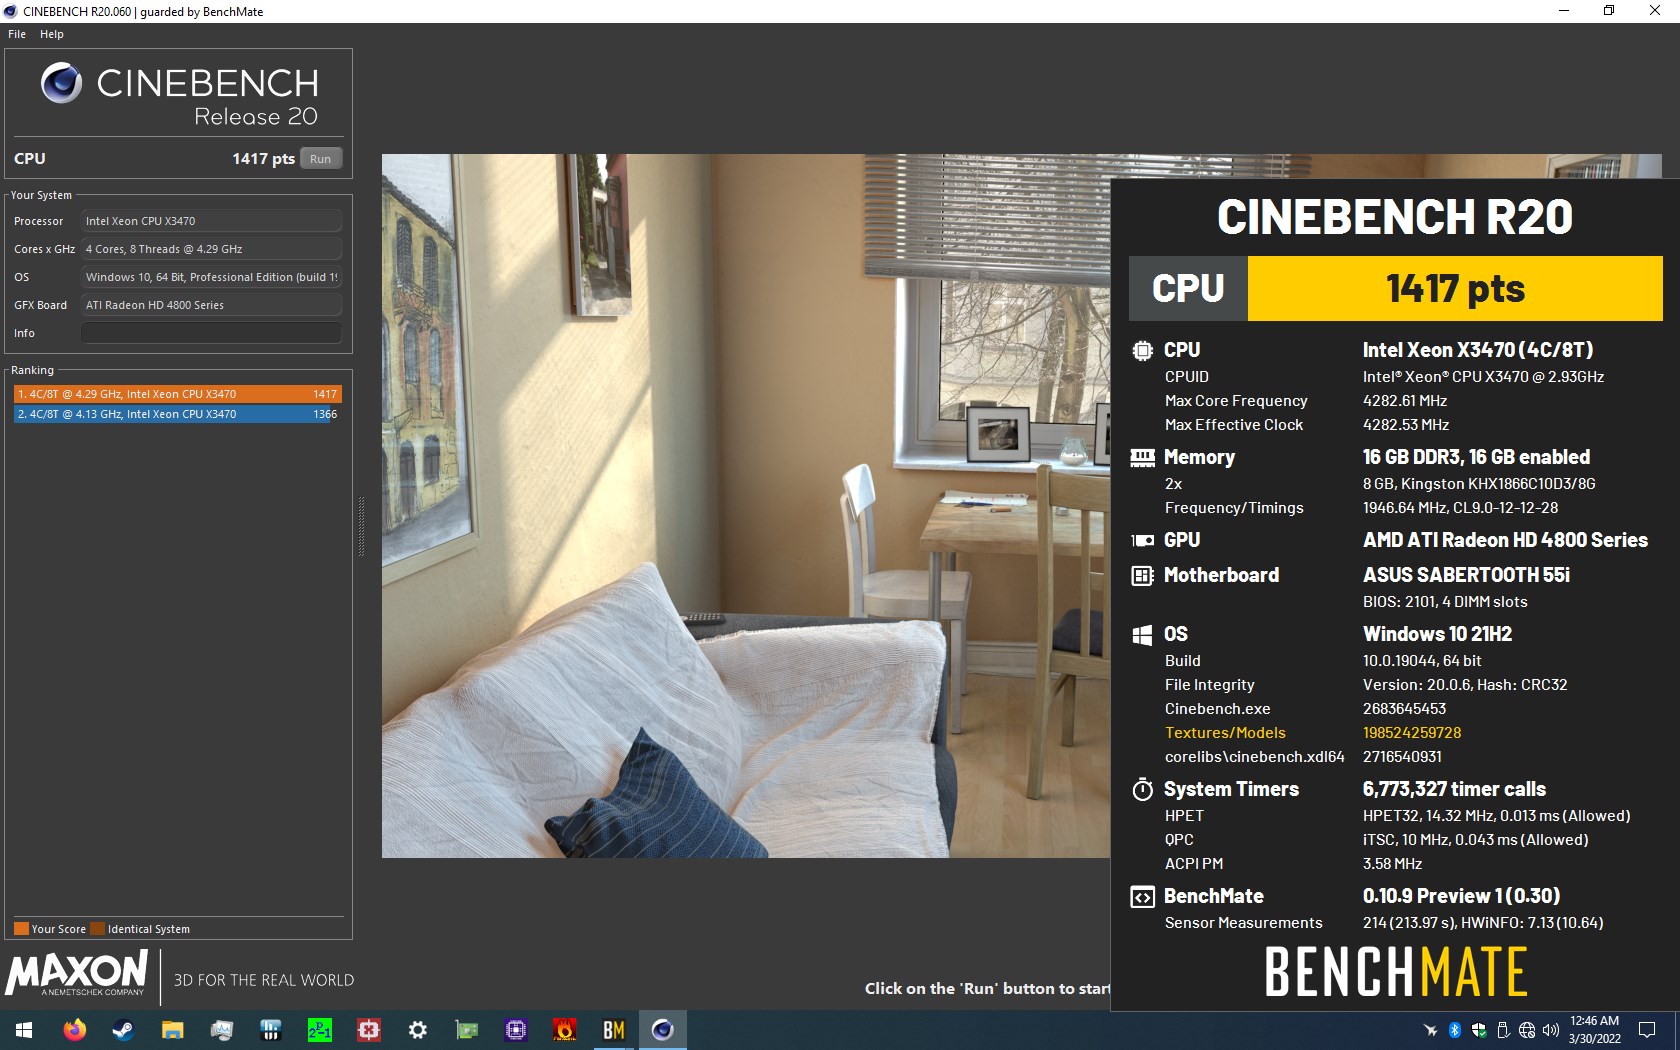Click the MAXON company logo
The height and width of the screenshot is (1050, 1680).
pyautogui.click(x=77, y=974)
